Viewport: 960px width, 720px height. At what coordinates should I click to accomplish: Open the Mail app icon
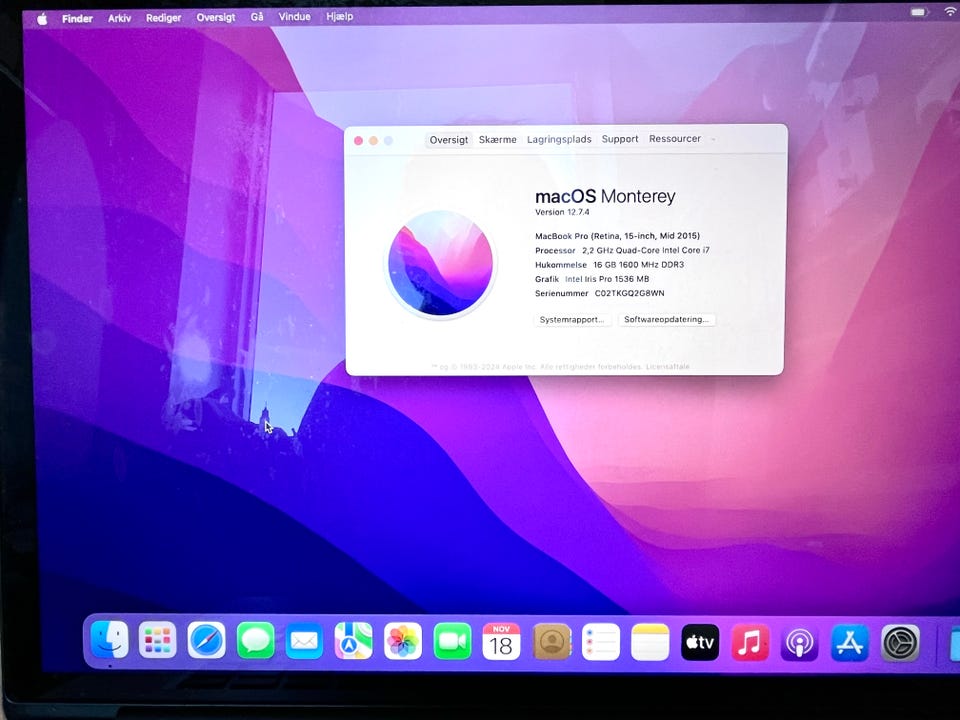point(304,641)
